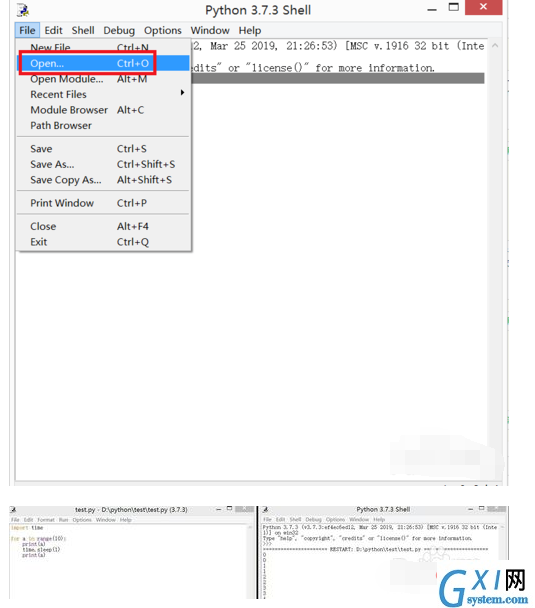Choose Save from the File menu
Screen dimensions: 535x608
coord(104,149)
